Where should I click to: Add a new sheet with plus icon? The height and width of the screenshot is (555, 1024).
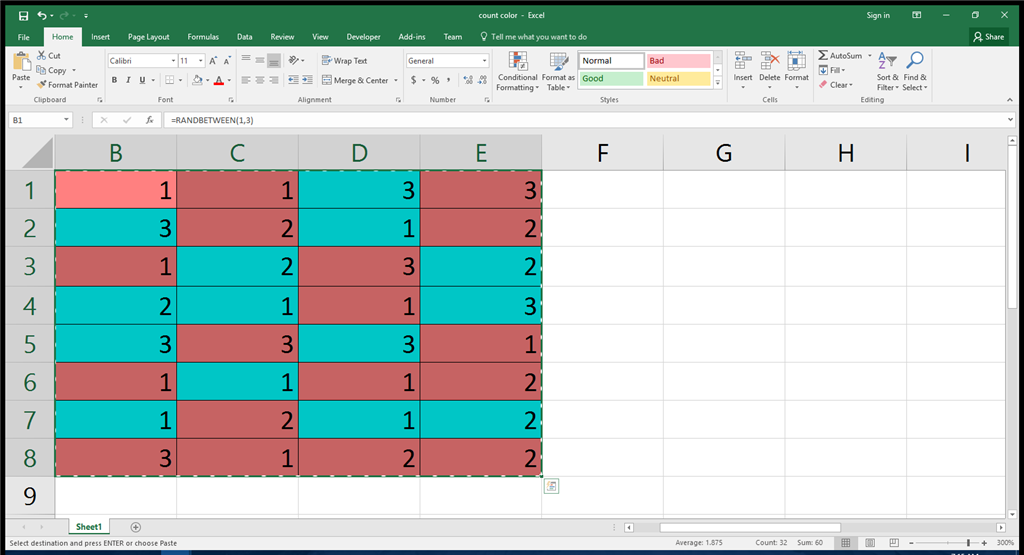tap(135, 527)
